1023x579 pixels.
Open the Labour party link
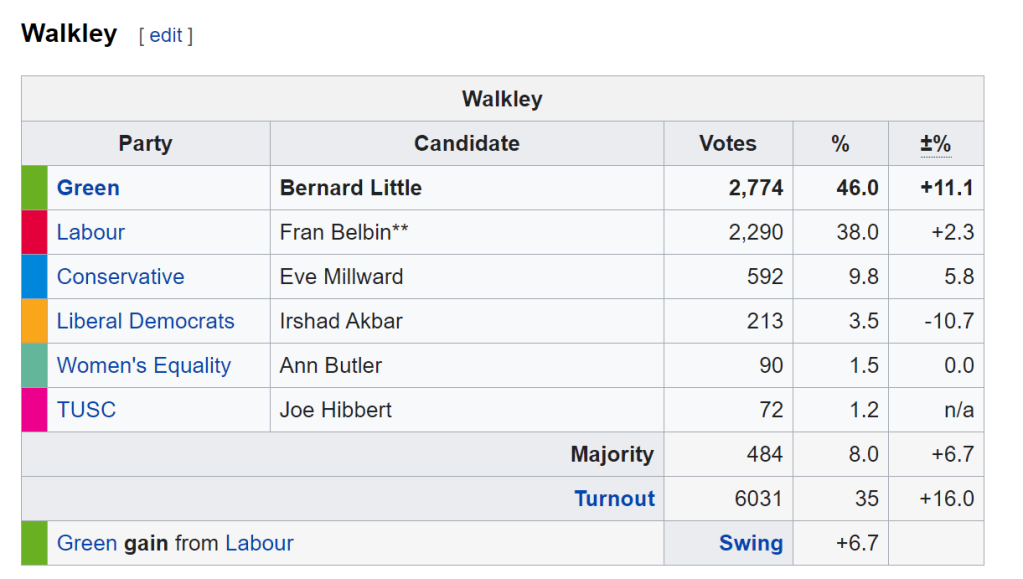coord(91,232)
